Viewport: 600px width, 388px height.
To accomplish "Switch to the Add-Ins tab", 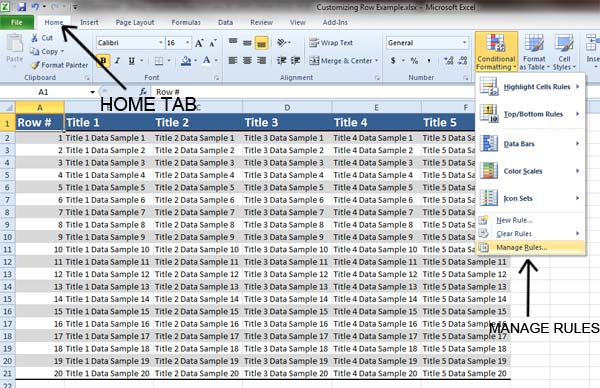I will (x=335, y=22).
